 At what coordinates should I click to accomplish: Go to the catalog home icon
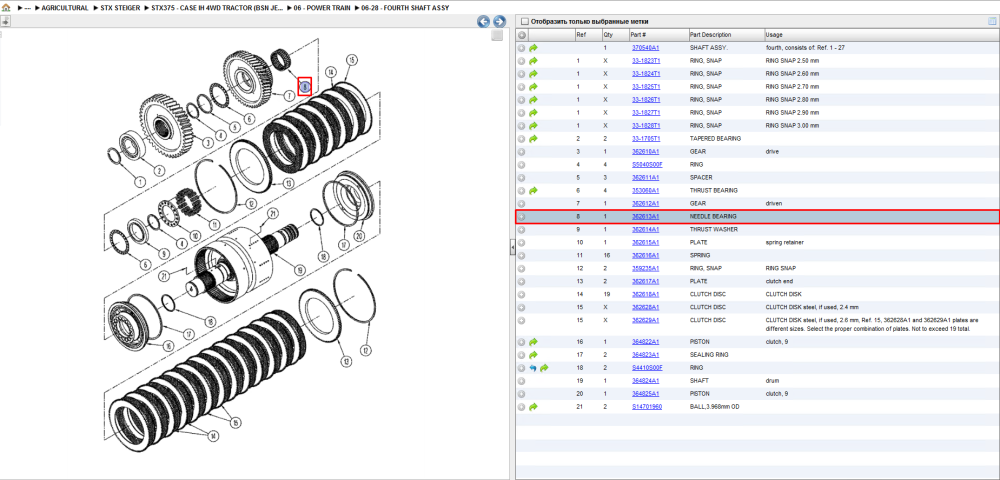pyautogui.click(x=6, y=8)
